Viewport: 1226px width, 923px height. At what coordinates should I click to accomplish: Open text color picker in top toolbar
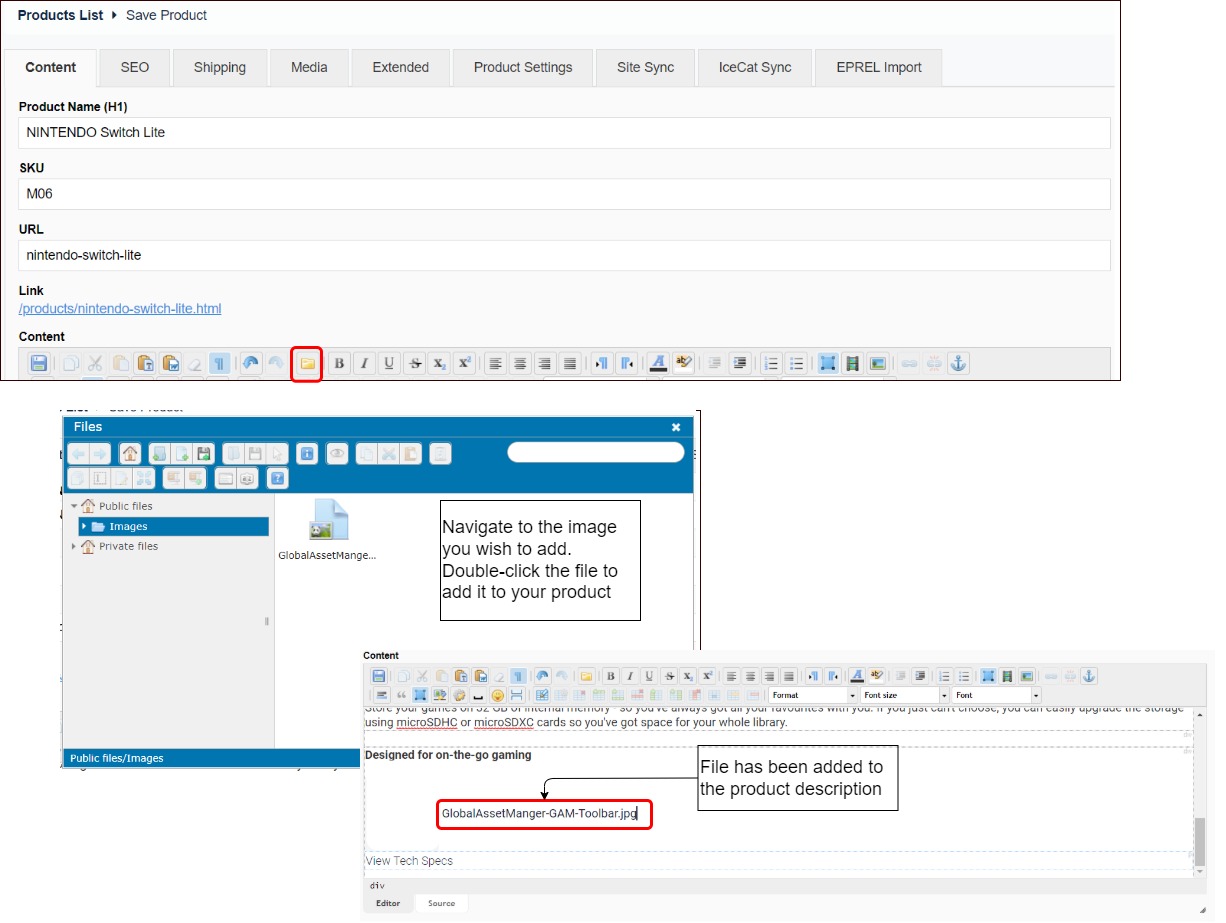tap(657, 364)
